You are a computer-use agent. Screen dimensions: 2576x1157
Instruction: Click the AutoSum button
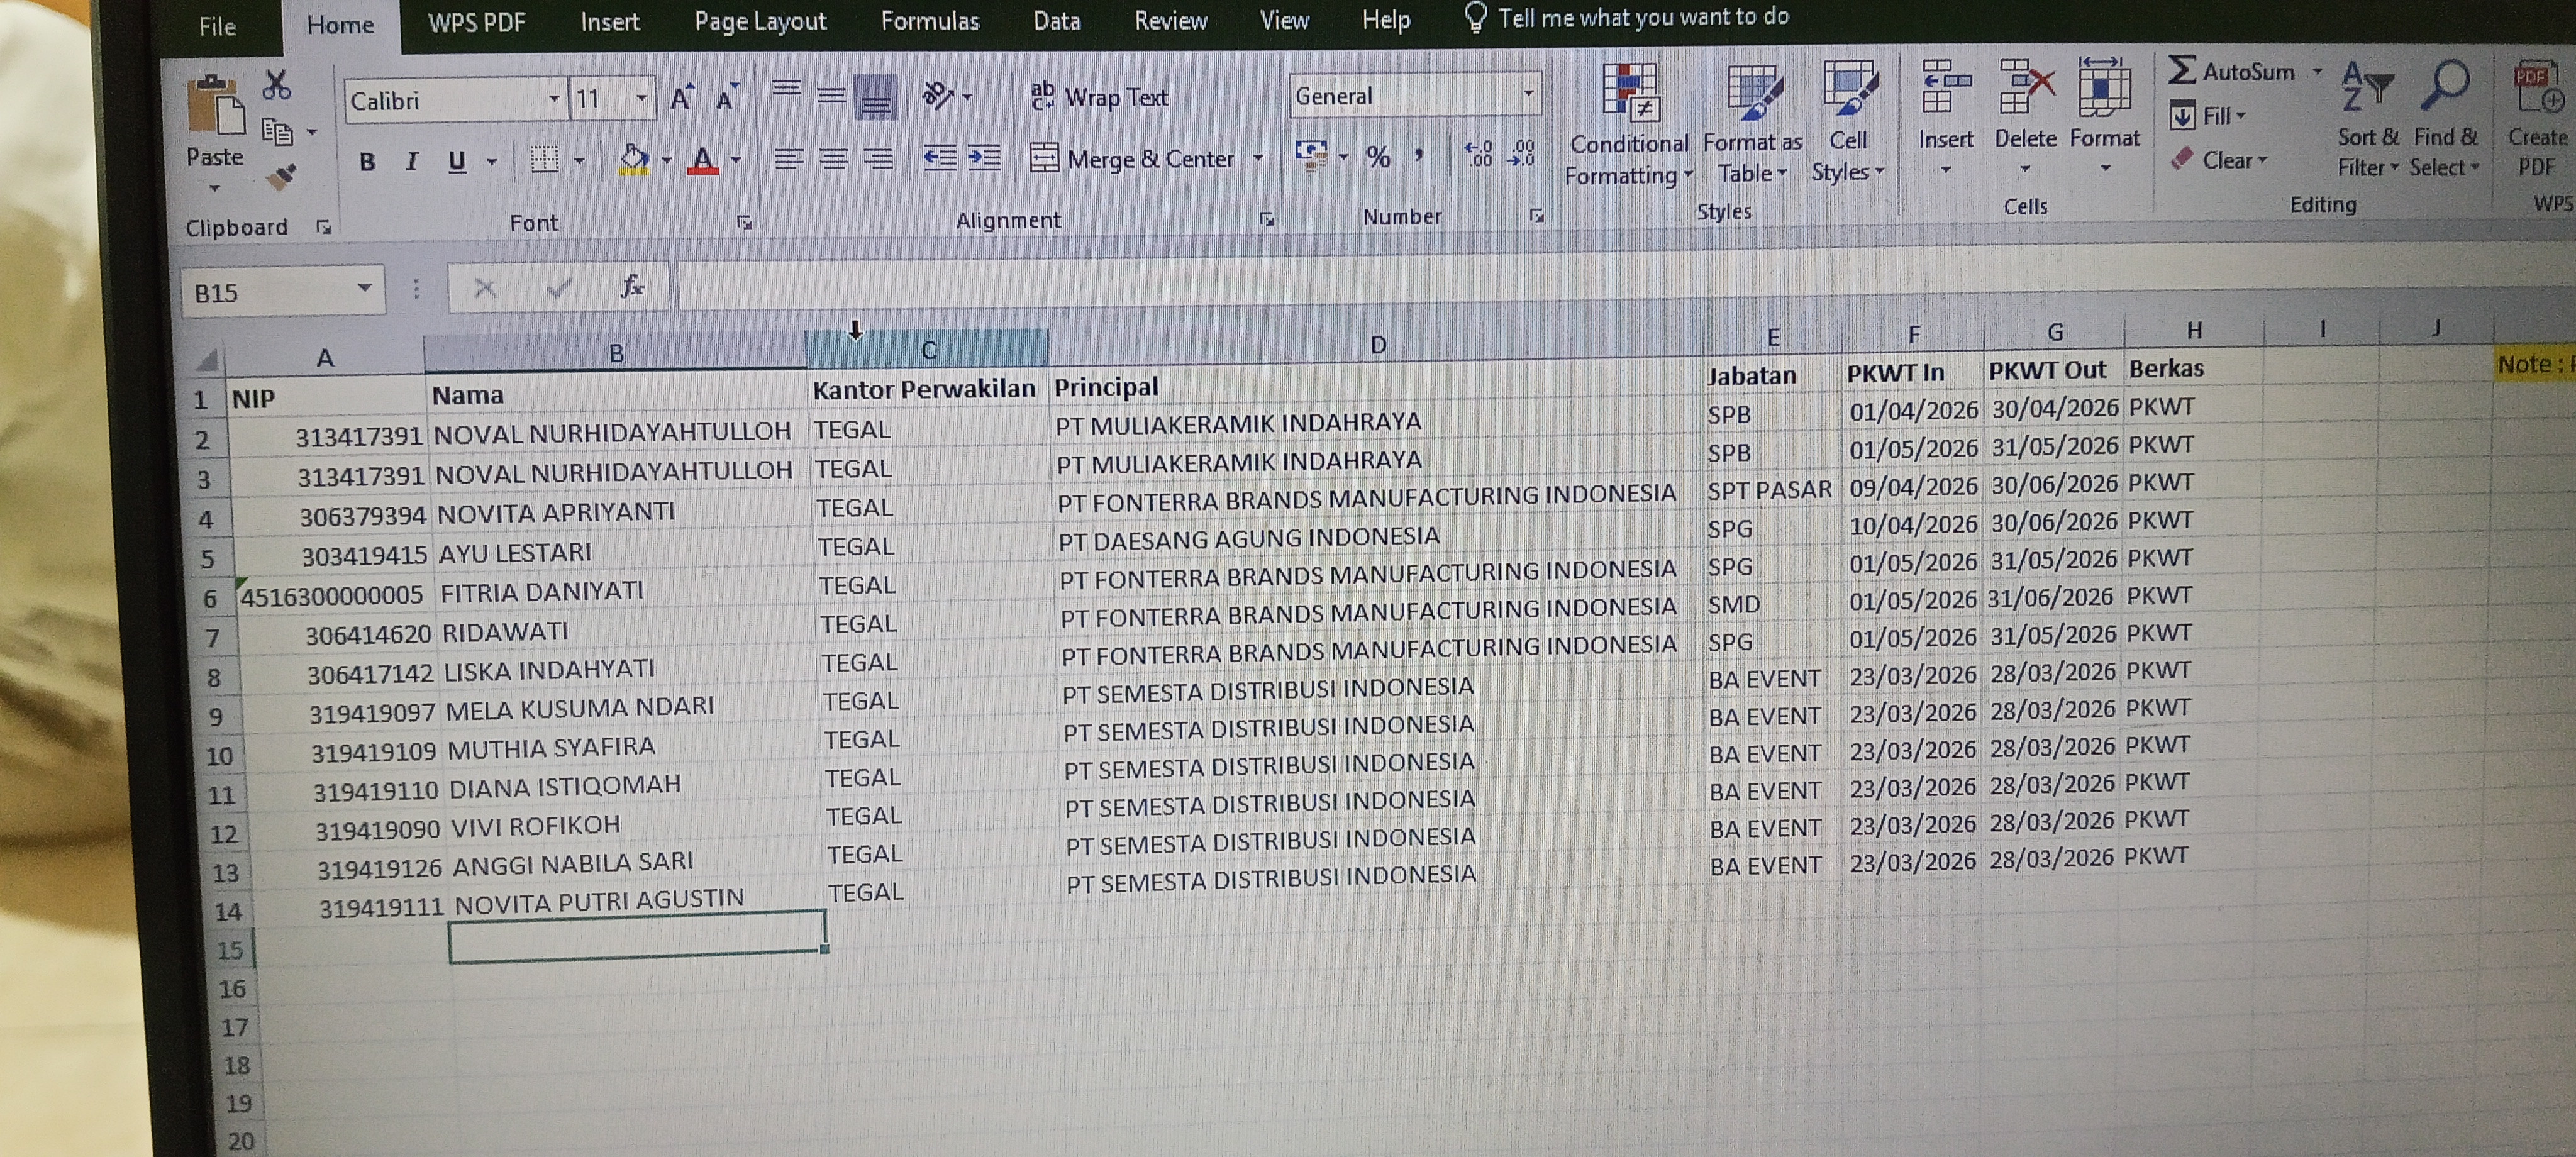click(2232, 71)
